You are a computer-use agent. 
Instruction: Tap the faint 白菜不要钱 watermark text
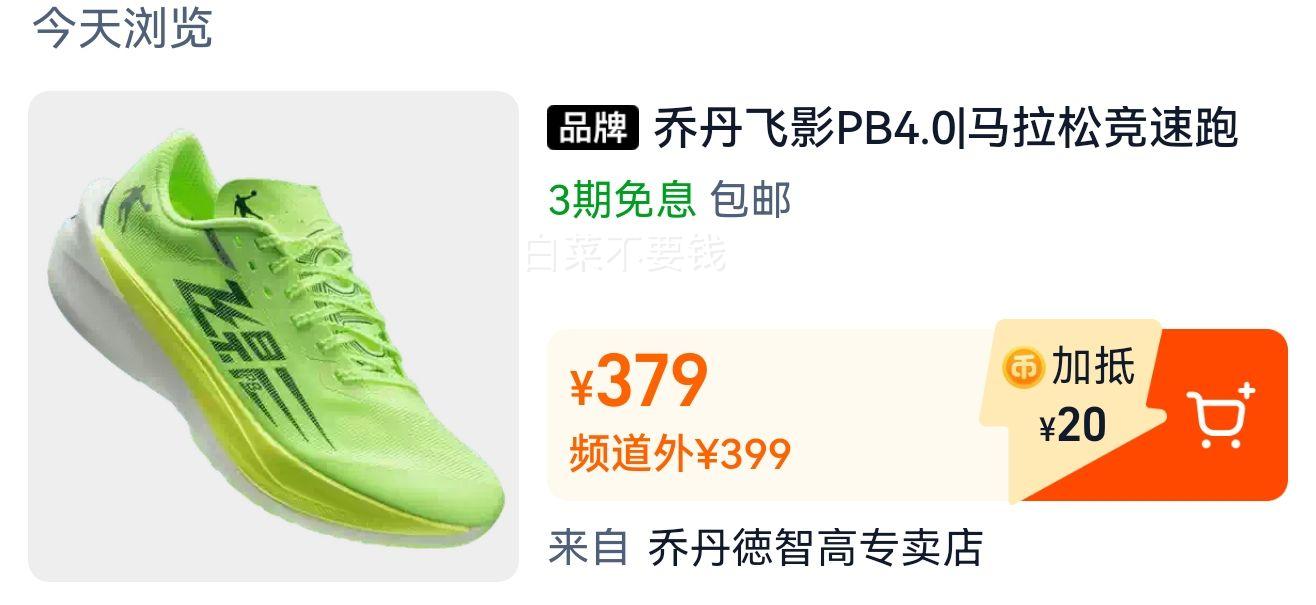[626, 254]
